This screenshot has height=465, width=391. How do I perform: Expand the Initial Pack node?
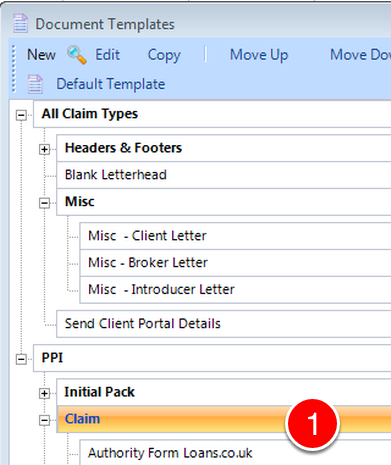44,393
